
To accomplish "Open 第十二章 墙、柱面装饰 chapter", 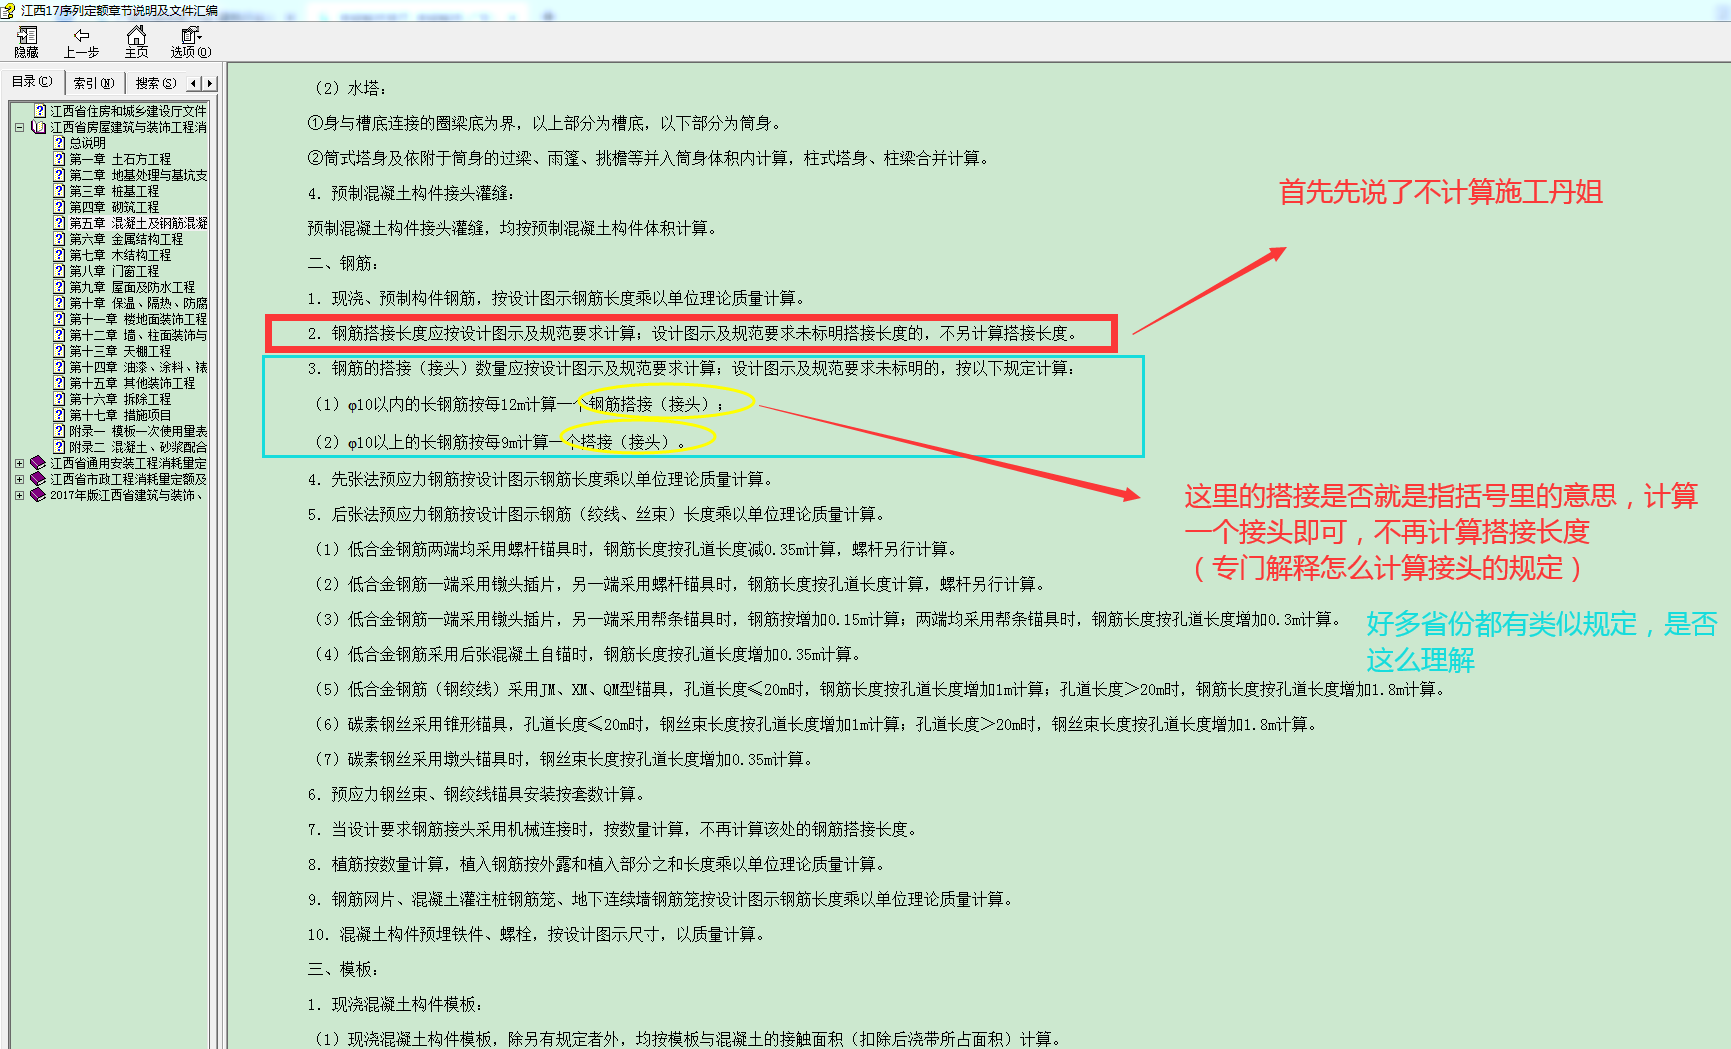I will (x=138, y=335).
